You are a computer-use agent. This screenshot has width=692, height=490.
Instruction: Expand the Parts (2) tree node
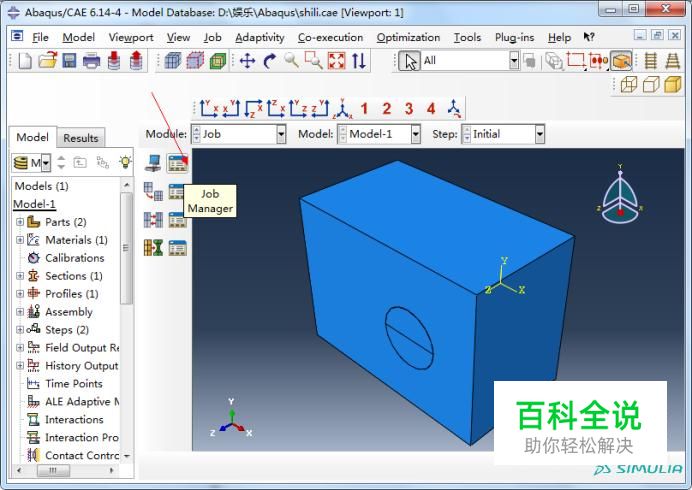[20, 222]
